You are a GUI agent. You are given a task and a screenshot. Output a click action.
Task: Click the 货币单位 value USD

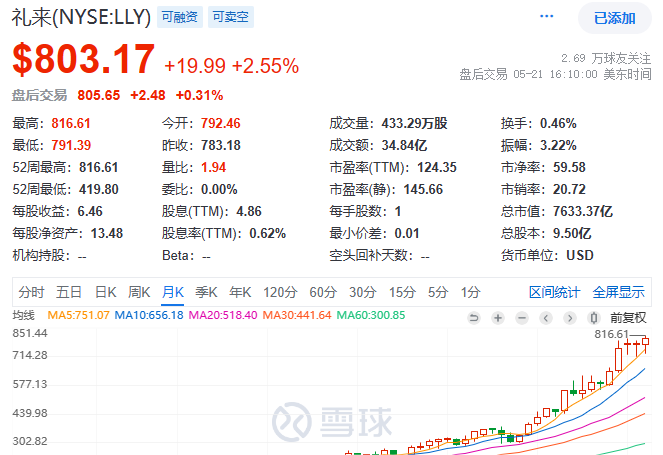click(x=580, y=255)
